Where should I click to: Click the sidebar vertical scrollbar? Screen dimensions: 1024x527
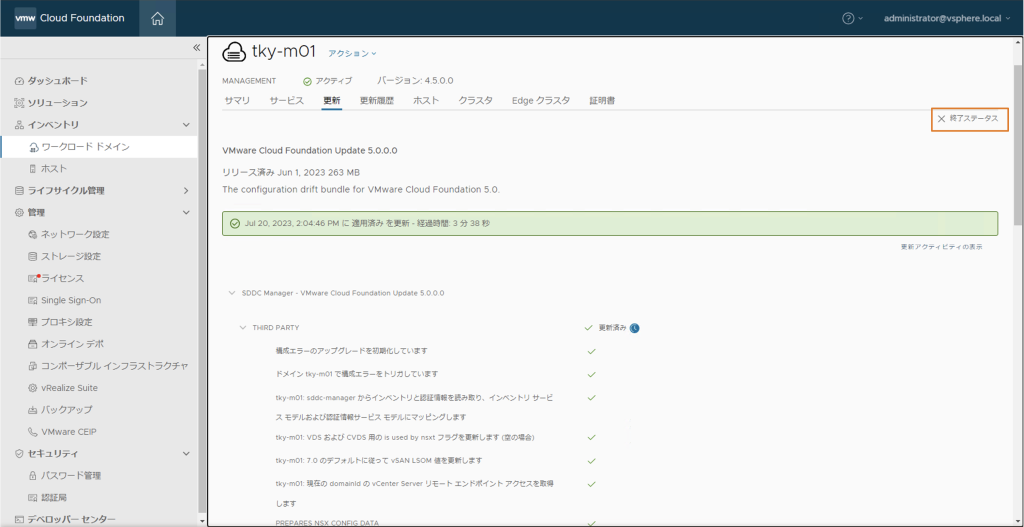(x=202, y=291)
